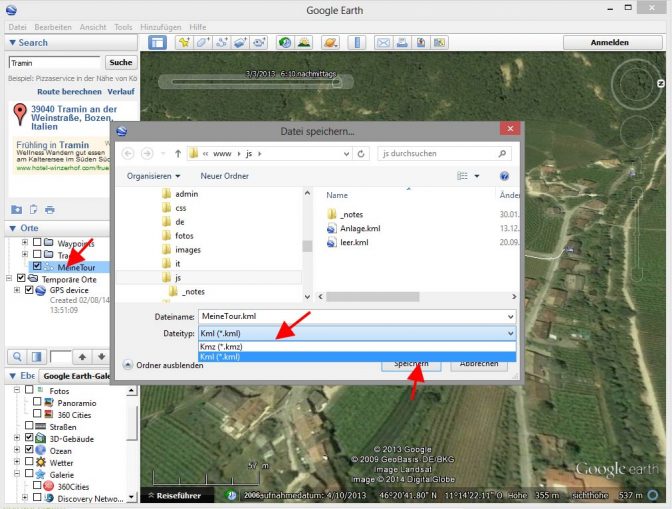Image resolution: width=672 pixels, height=509 pixels.
Task: Toggle the sidebar panel toolbar icon
Action: (x=157, y=42)
